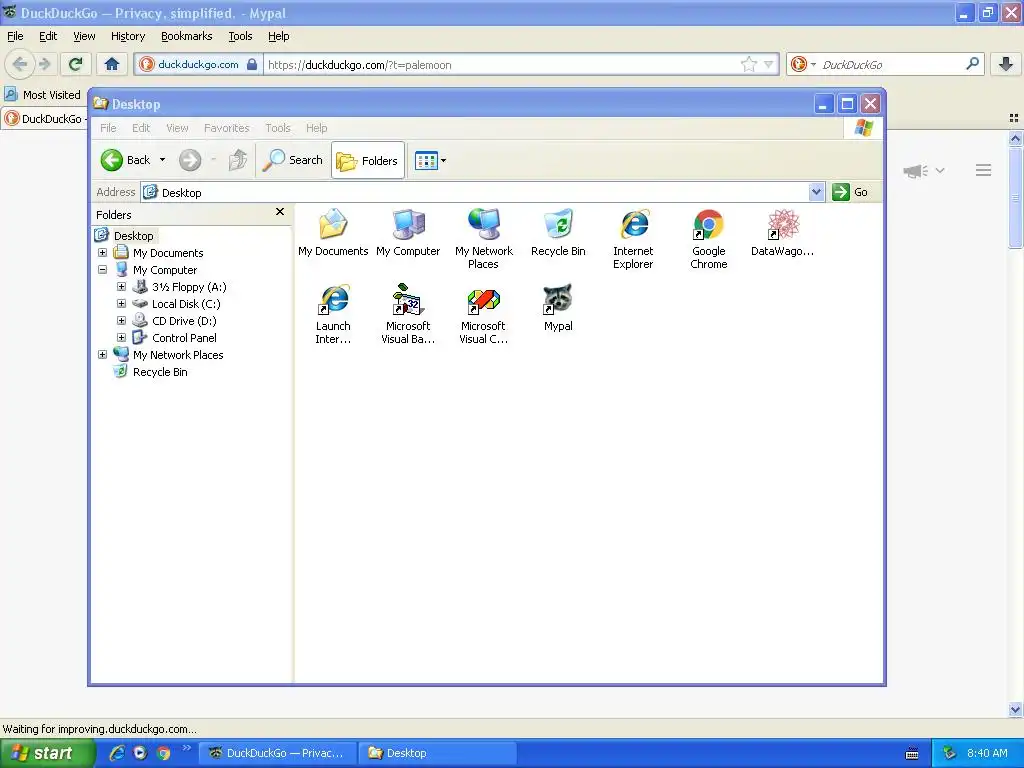Select Desktop in the folder tree
Screen dimensions: 1024x768
tap(133, 236)
